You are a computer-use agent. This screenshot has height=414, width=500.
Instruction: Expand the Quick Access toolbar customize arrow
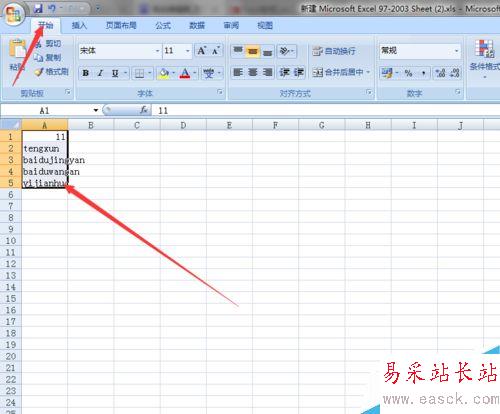pyautogui.click(x=98, y=9)
